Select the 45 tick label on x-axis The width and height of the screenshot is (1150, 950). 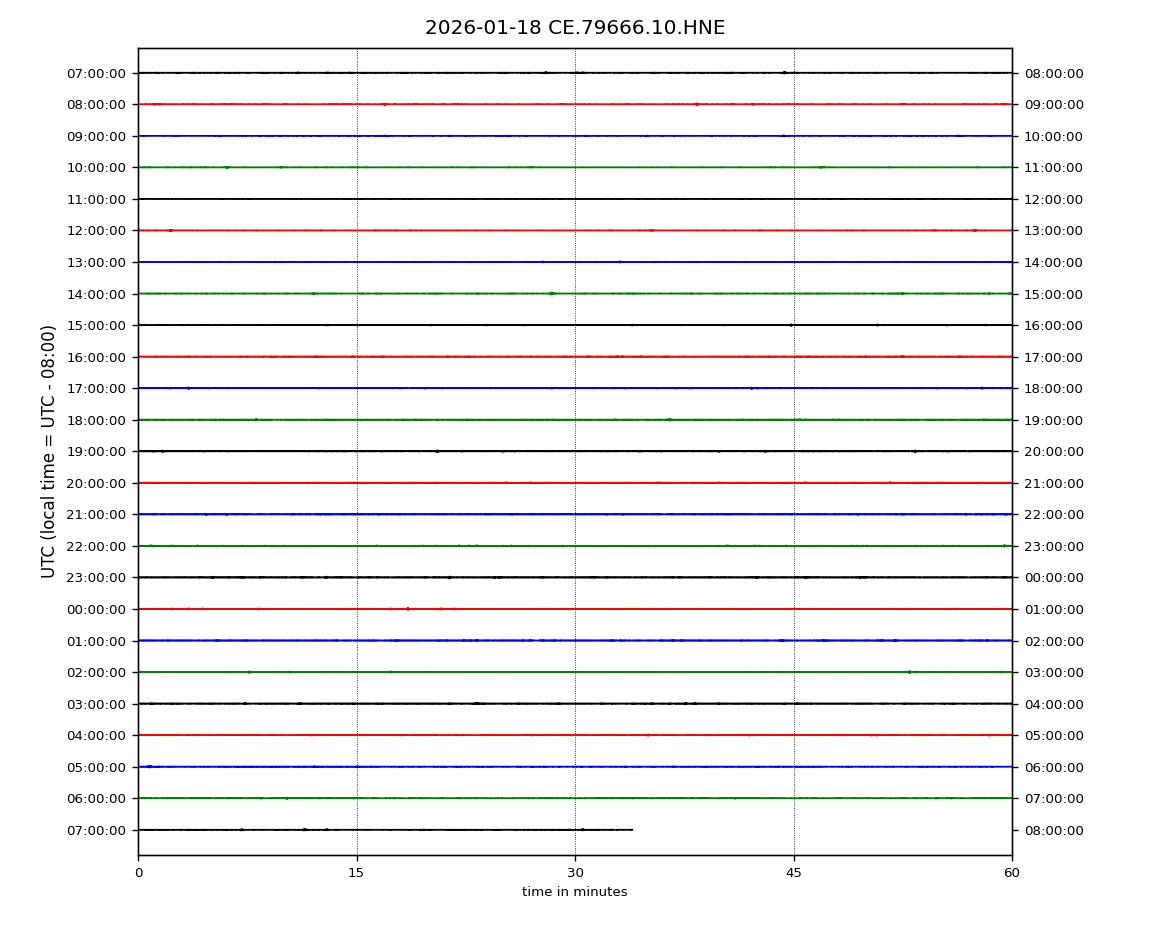point(794,873)
